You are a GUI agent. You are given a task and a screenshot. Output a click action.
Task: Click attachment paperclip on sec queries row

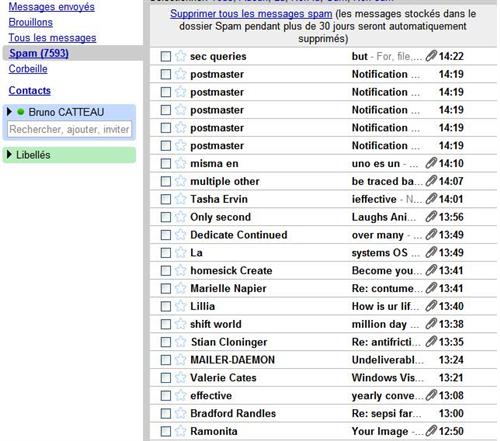click(431, 56)
